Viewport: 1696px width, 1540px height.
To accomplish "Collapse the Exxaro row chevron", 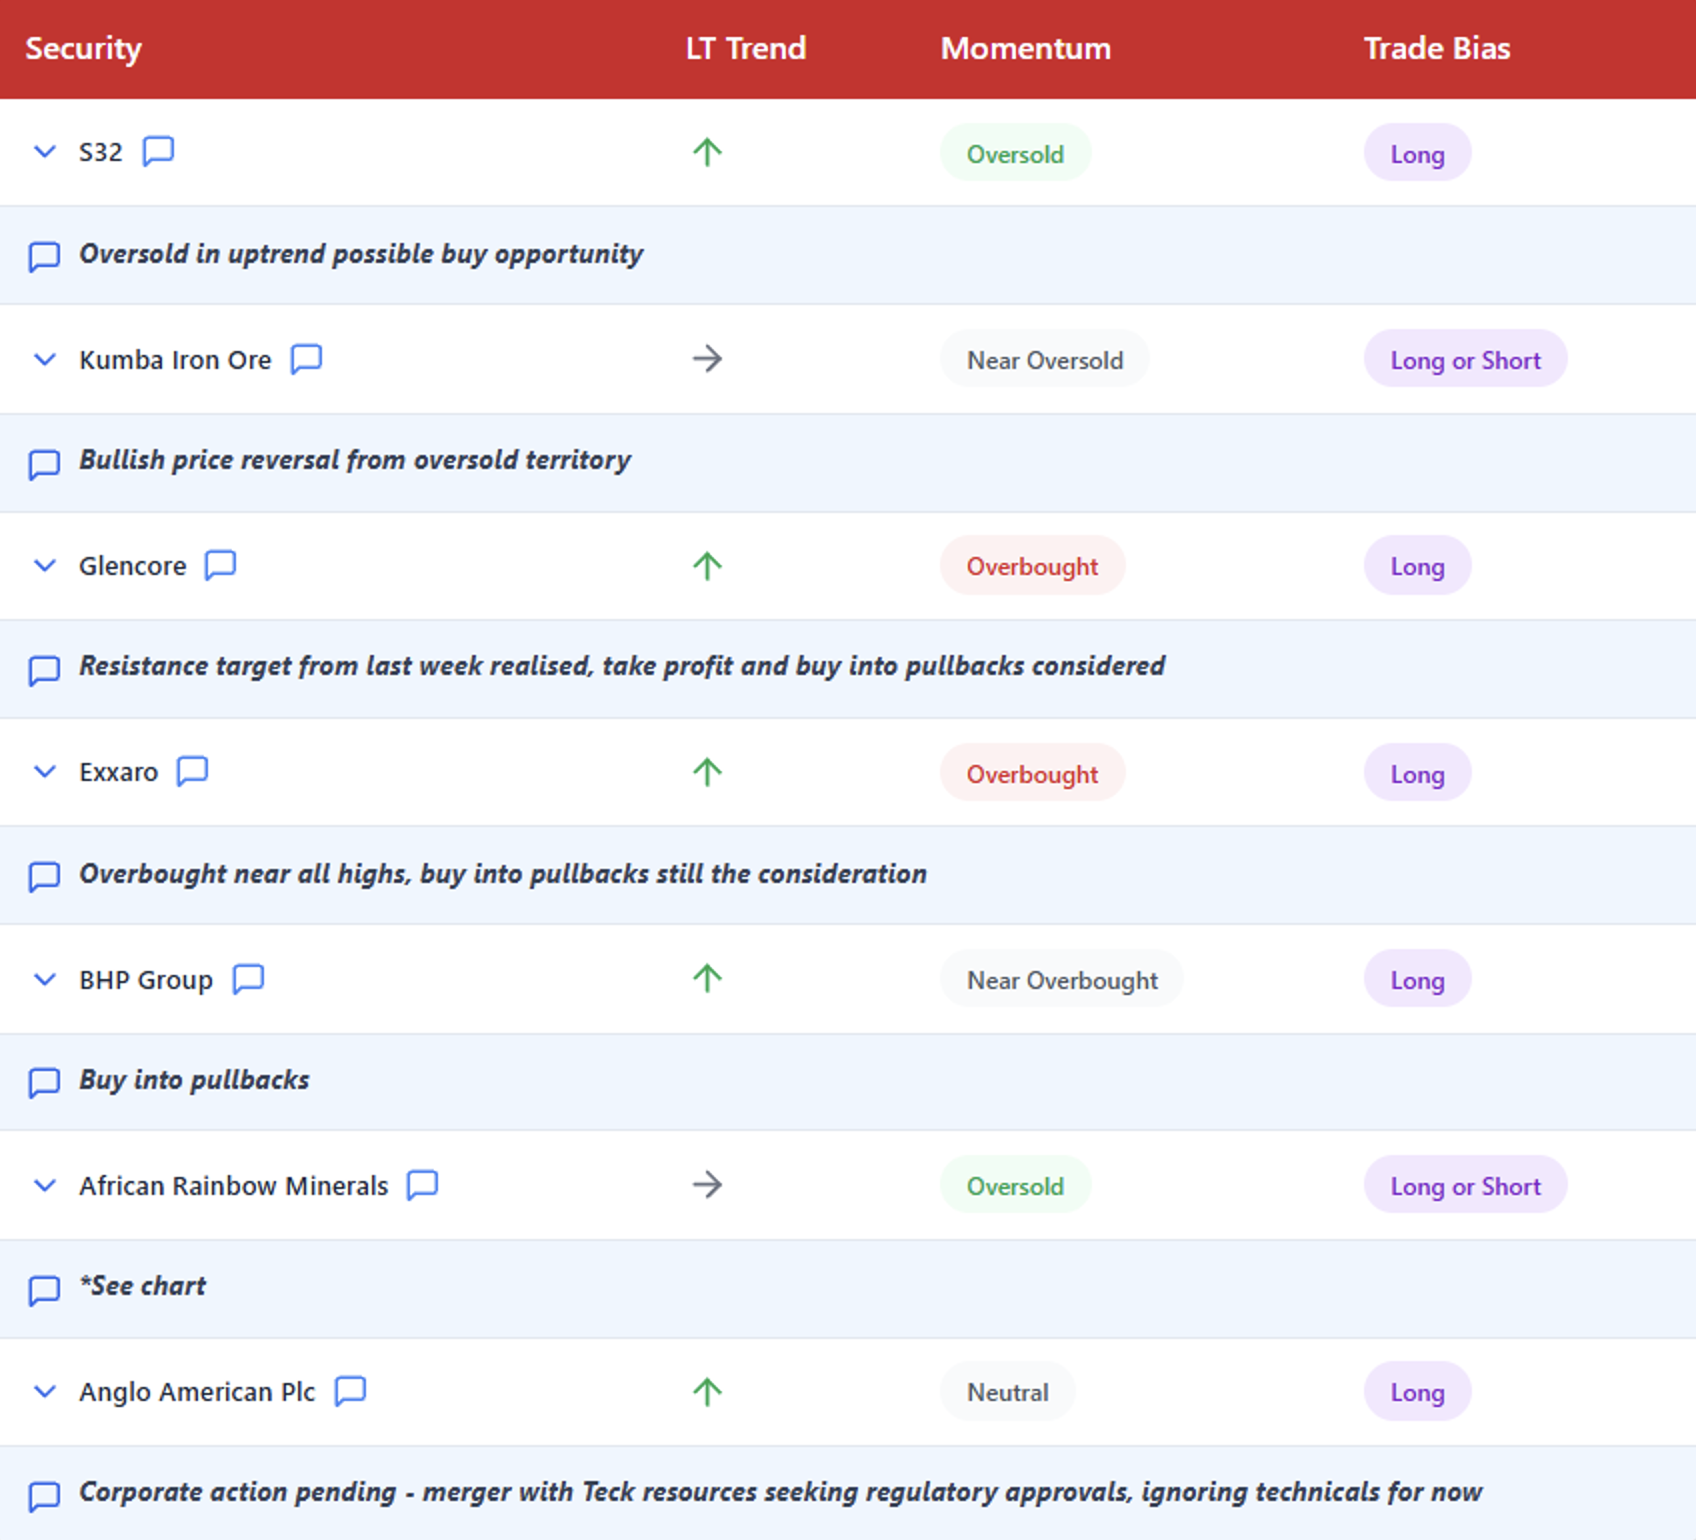I will 45,772.
